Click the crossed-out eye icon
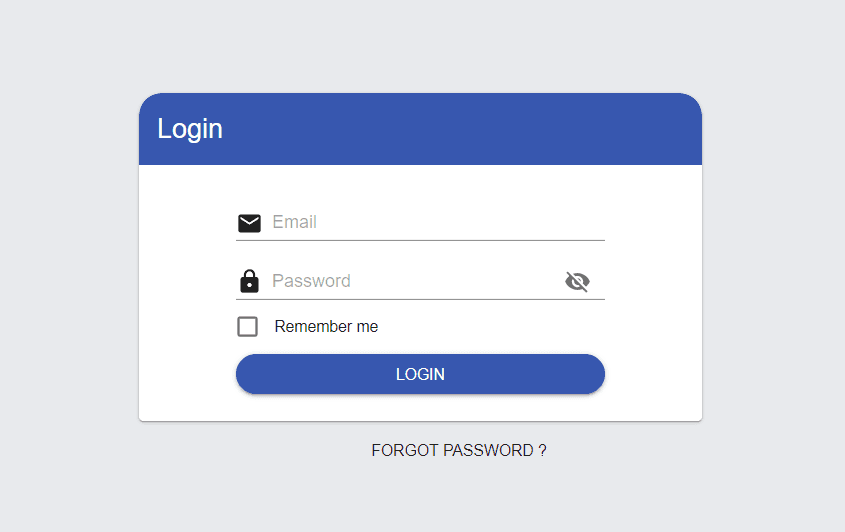The height and width of the screenshot is (532, 845). coord(577,281)
